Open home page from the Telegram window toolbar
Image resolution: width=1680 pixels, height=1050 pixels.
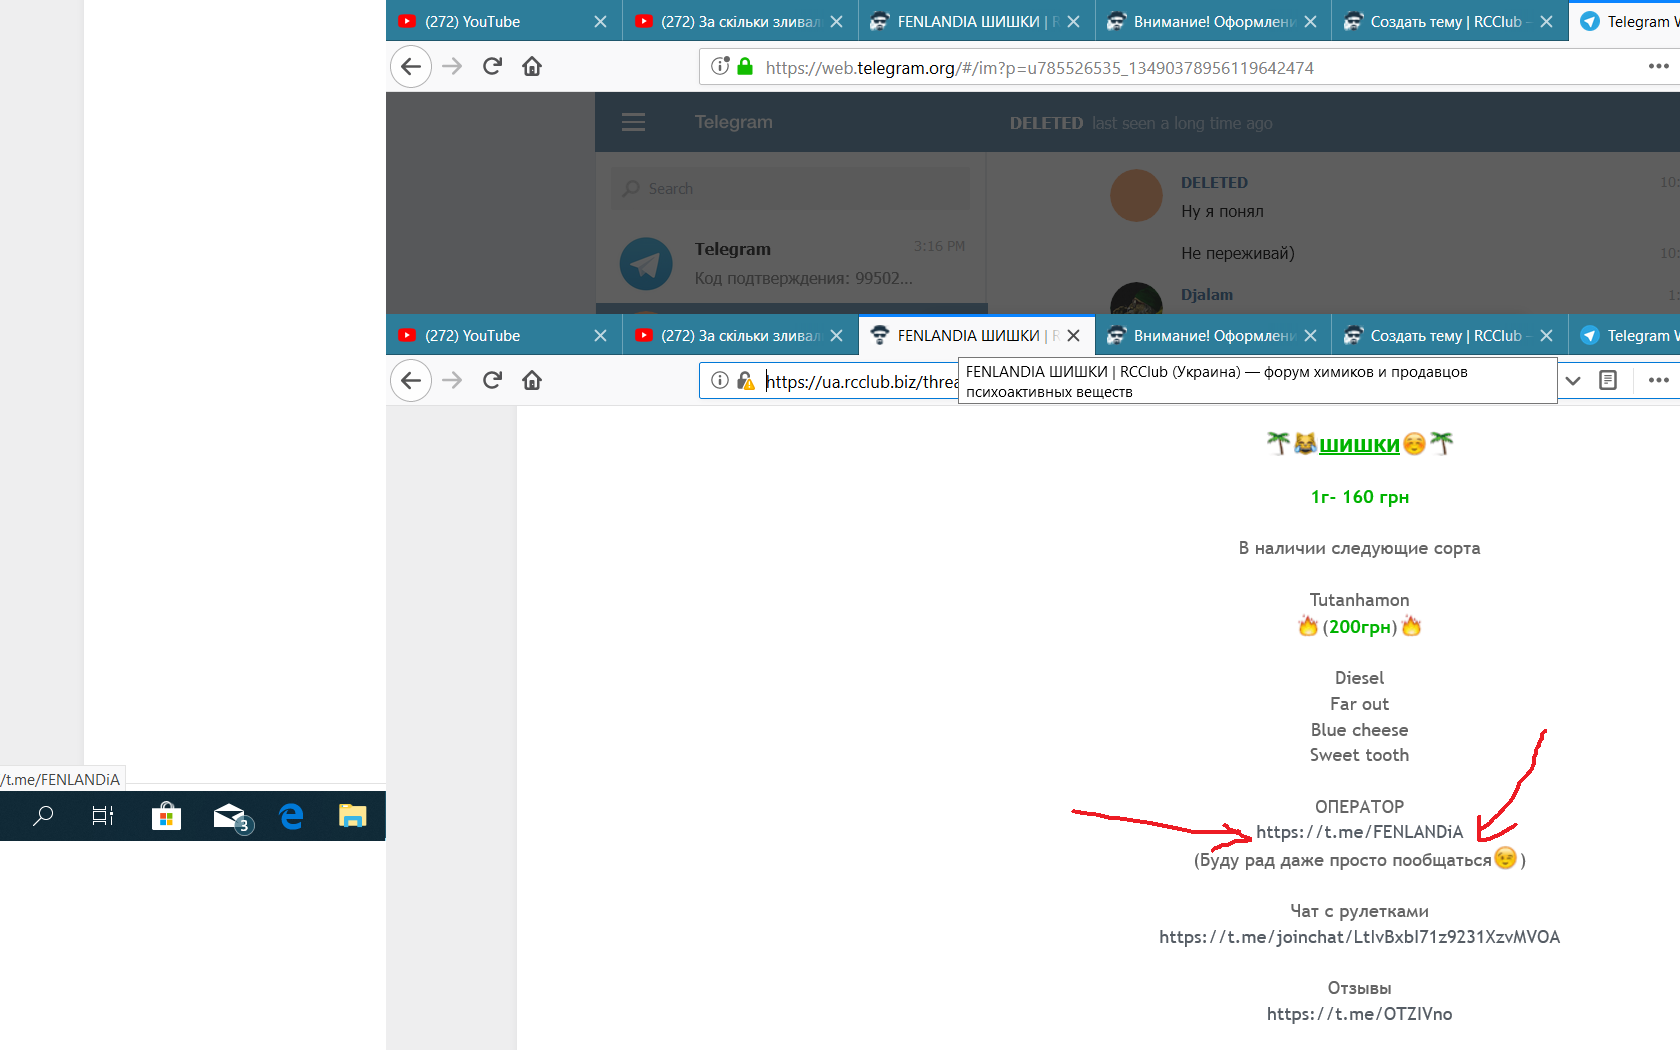click(532, 67)
